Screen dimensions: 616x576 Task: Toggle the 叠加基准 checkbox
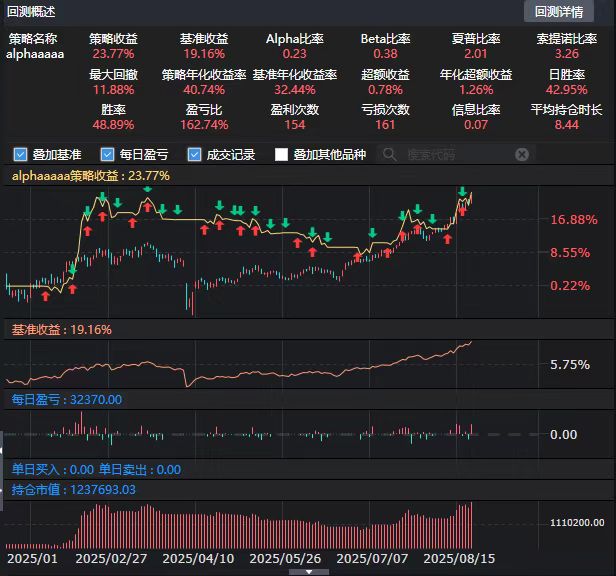click(20, 154)
